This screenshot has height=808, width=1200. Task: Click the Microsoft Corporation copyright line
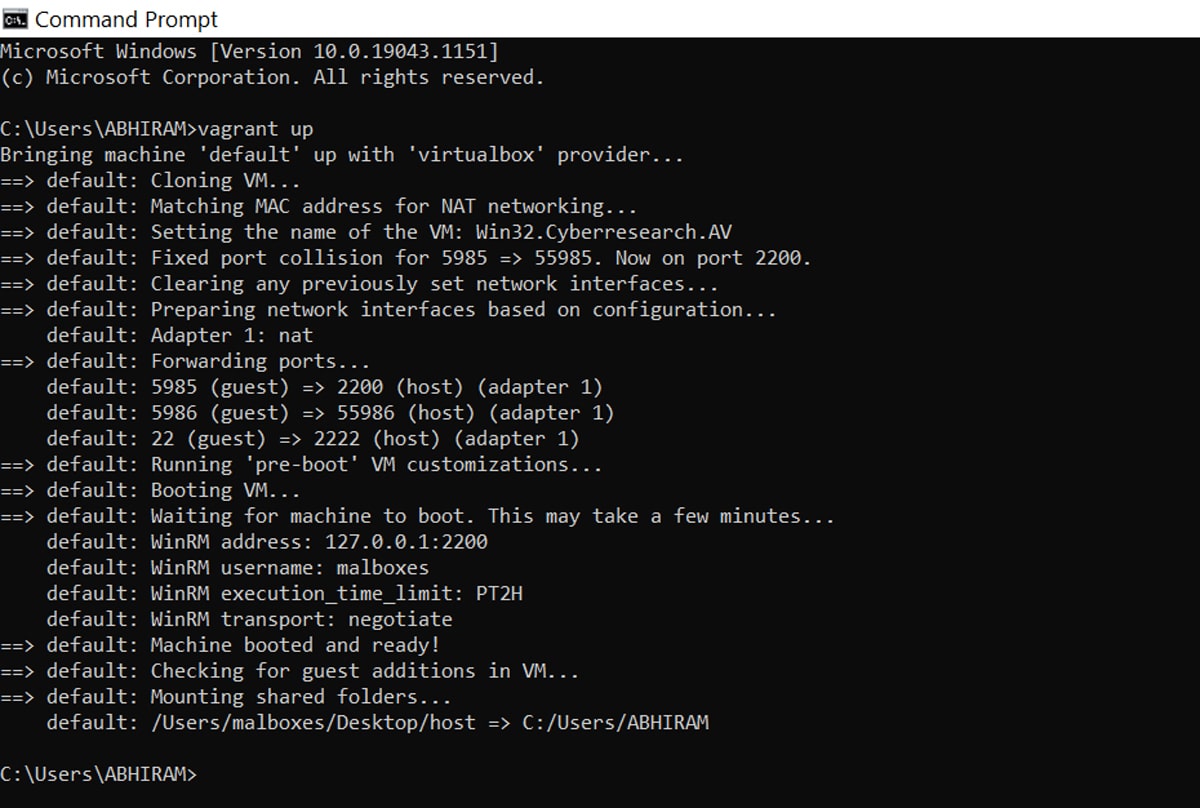272,77
